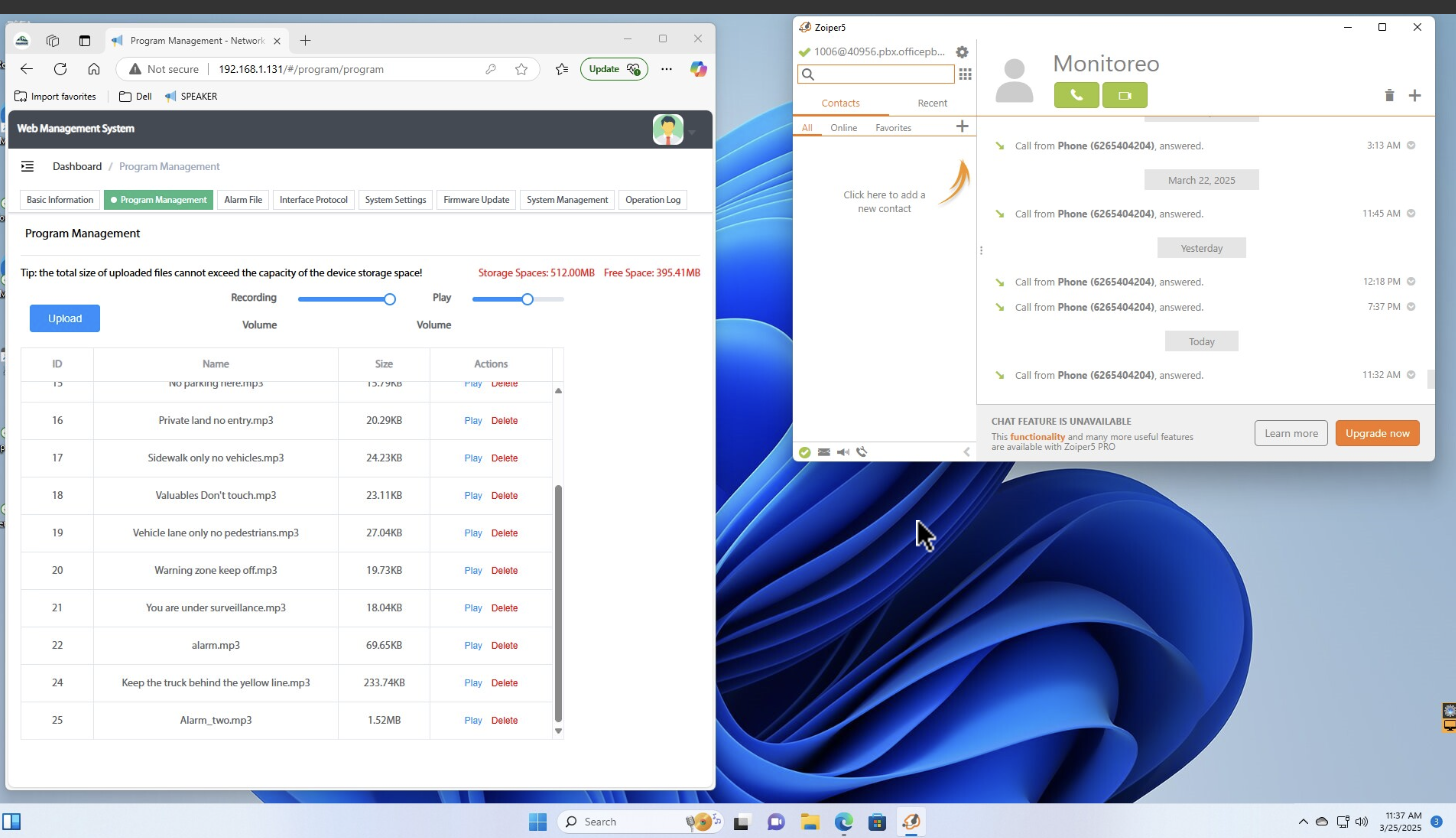
Task: Open the Edge workspaces icon
Action: point(53,40)
